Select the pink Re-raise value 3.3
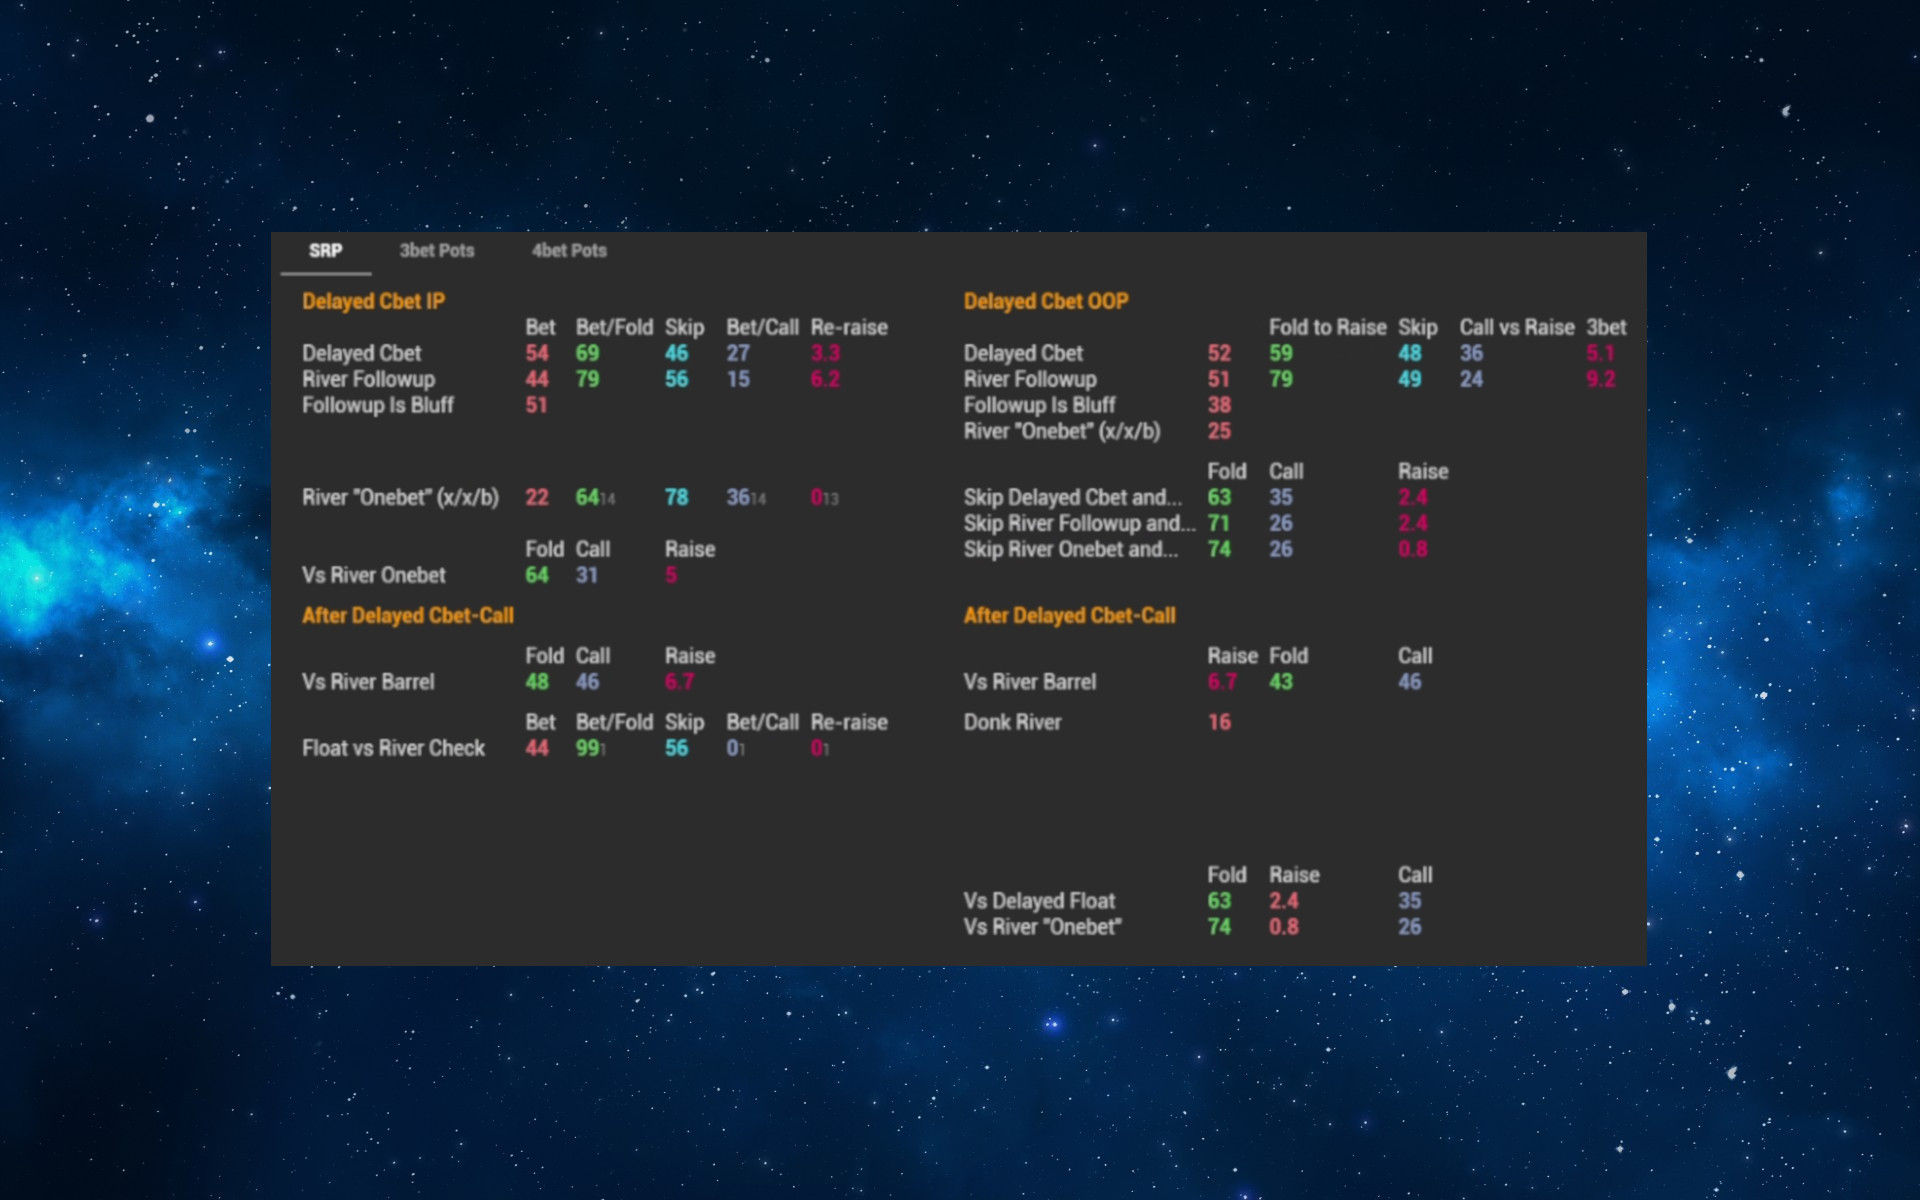 (x=825, y=353)
